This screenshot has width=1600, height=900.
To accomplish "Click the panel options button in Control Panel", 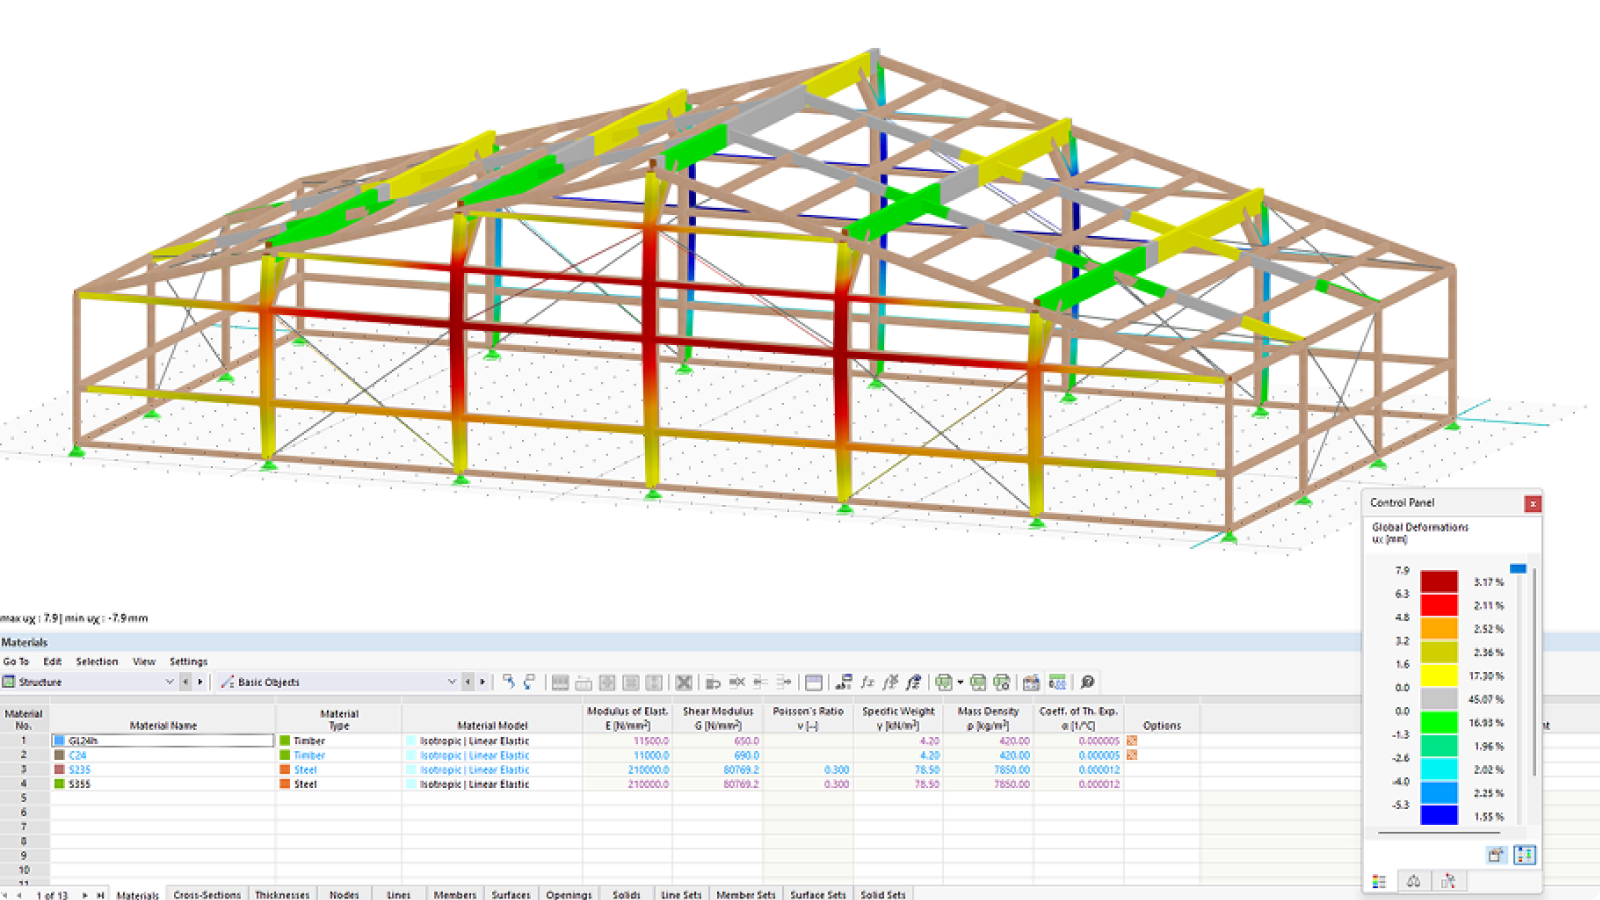I will point(1497,854).
